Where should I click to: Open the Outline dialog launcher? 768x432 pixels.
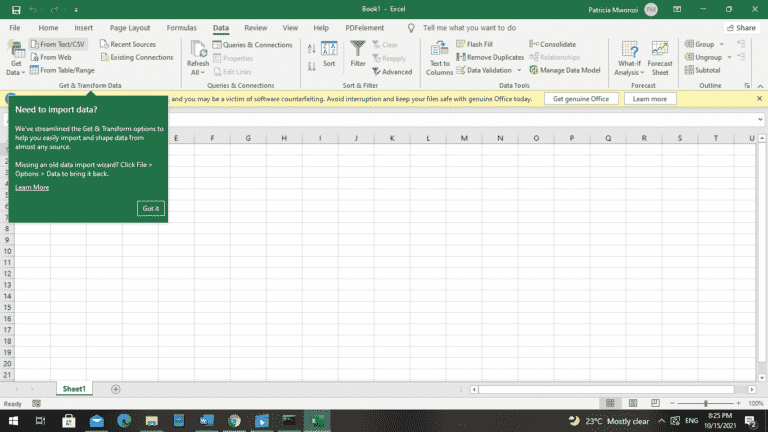point(747,86)
